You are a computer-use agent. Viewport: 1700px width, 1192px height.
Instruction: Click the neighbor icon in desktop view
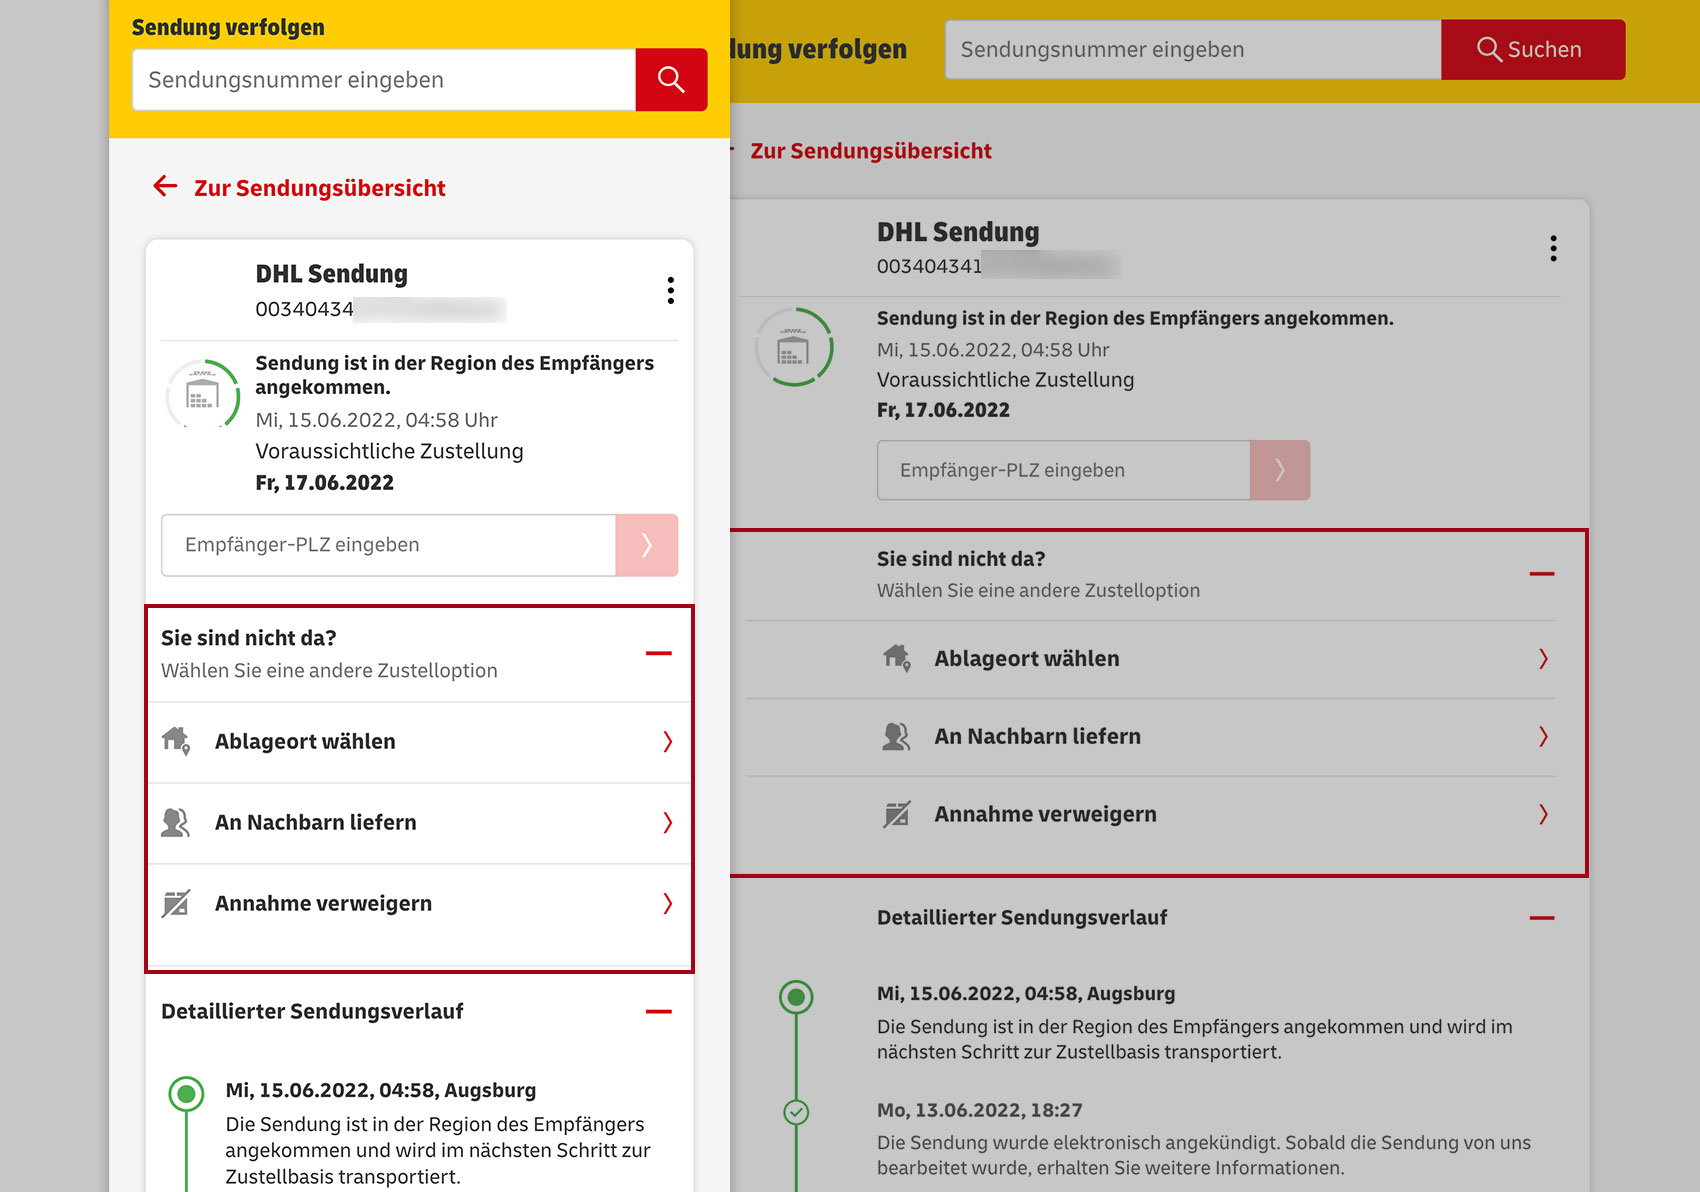point(897,736)
